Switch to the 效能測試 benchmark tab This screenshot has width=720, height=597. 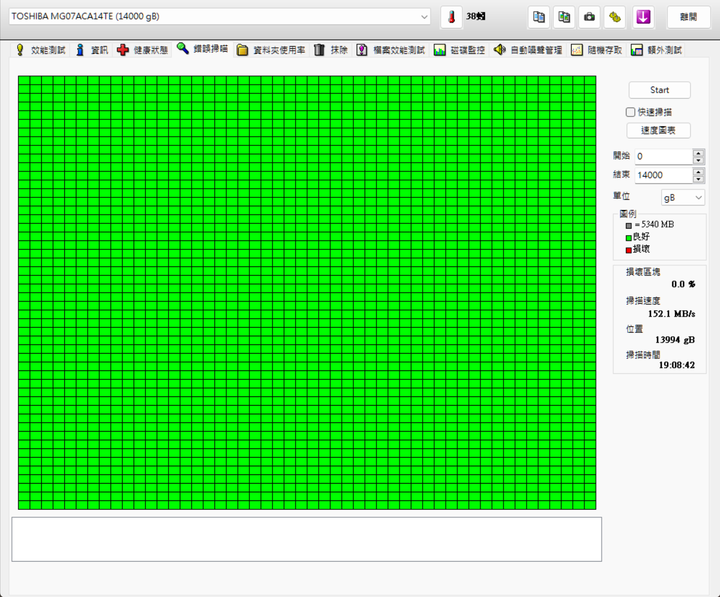(x=40, y=50)
